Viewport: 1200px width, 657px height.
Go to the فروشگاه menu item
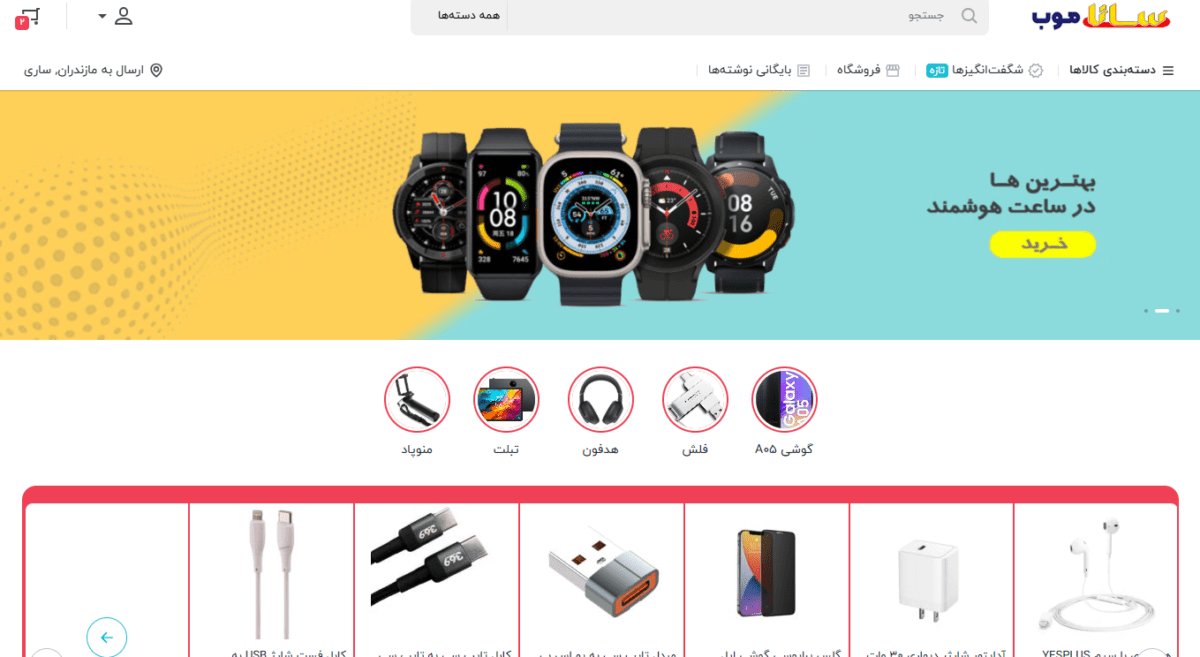(868, 70)
